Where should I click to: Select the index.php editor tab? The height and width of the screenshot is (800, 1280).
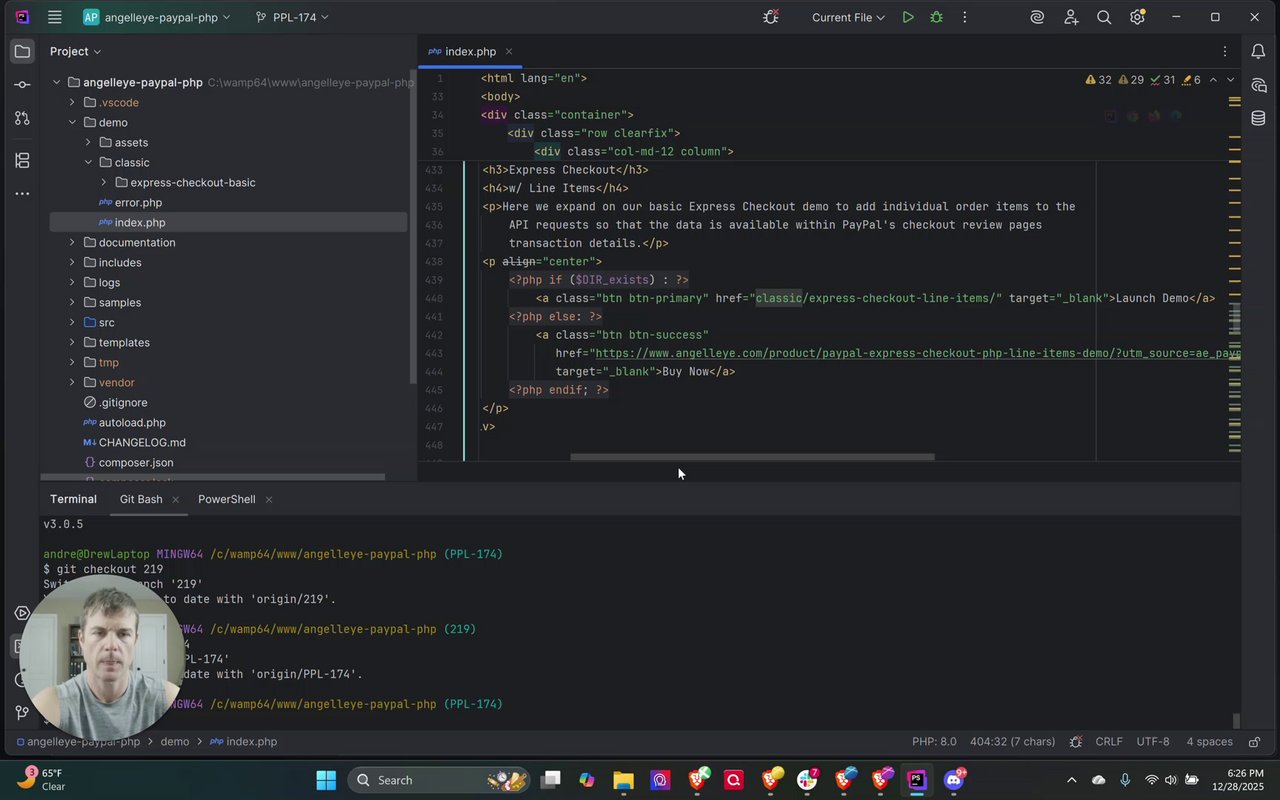[470, 51]
